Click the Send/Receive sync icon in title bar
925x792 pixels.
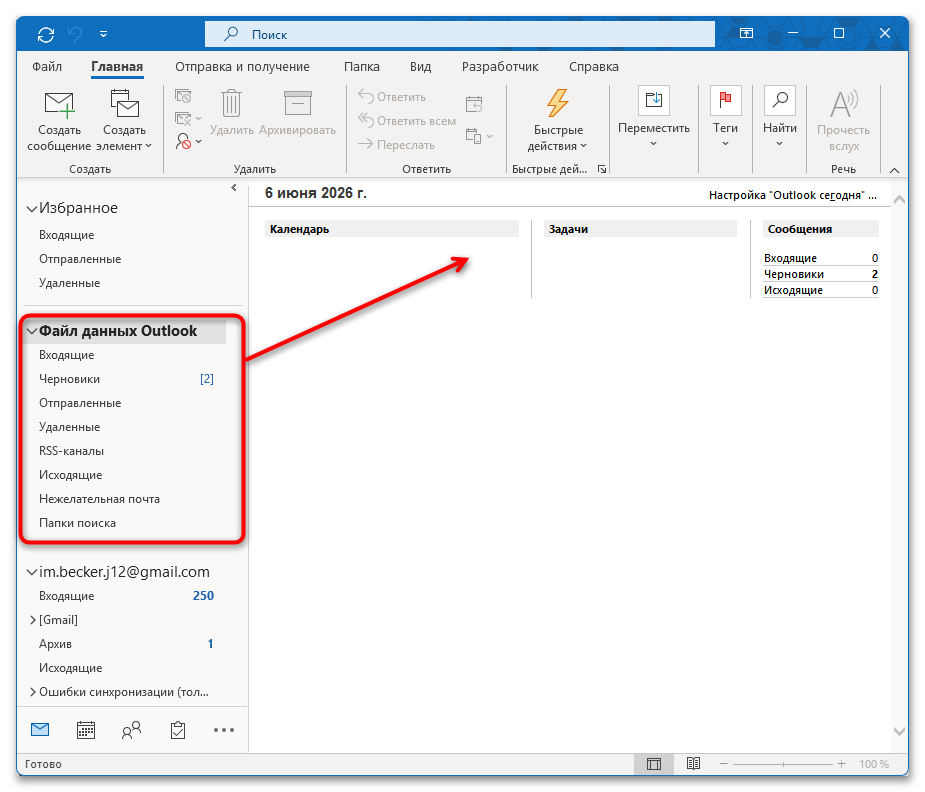pyautogui.click(x=46, y=34)
